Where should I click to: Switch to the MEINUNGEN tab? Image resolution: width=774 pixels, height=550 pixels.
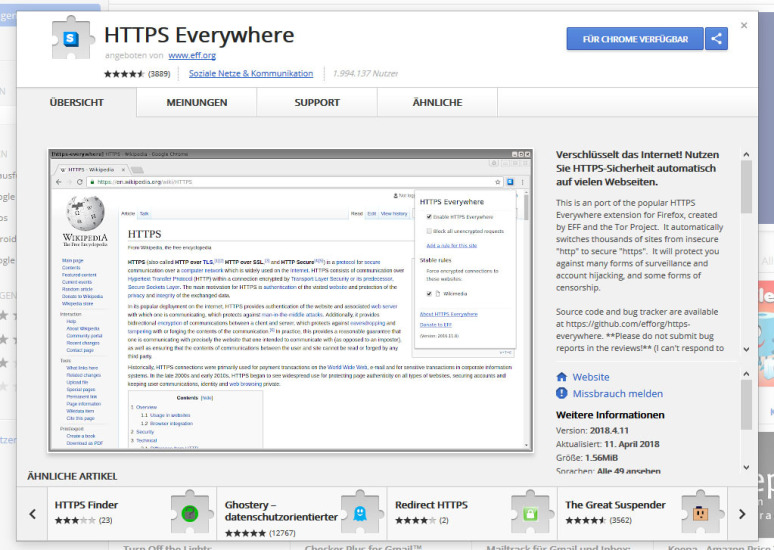[196, 103]
